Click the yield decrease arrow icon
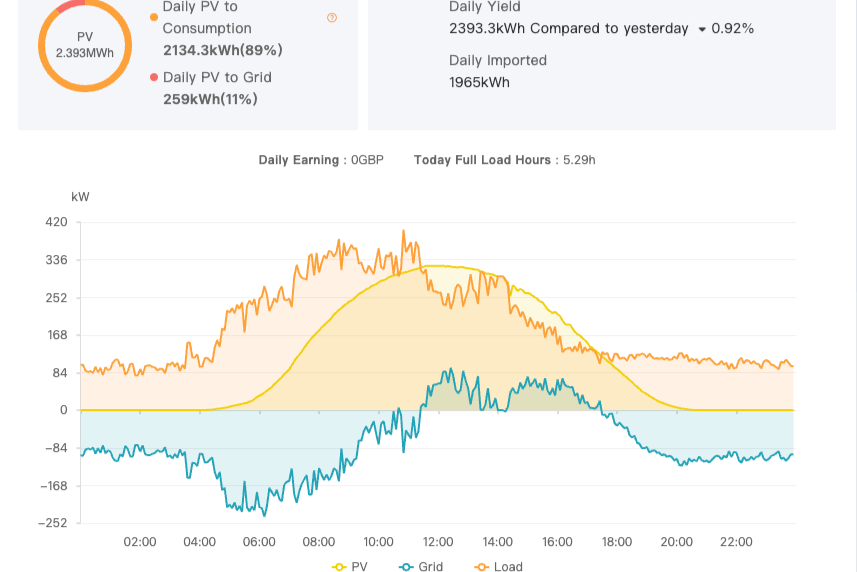 tap(702, 29)
